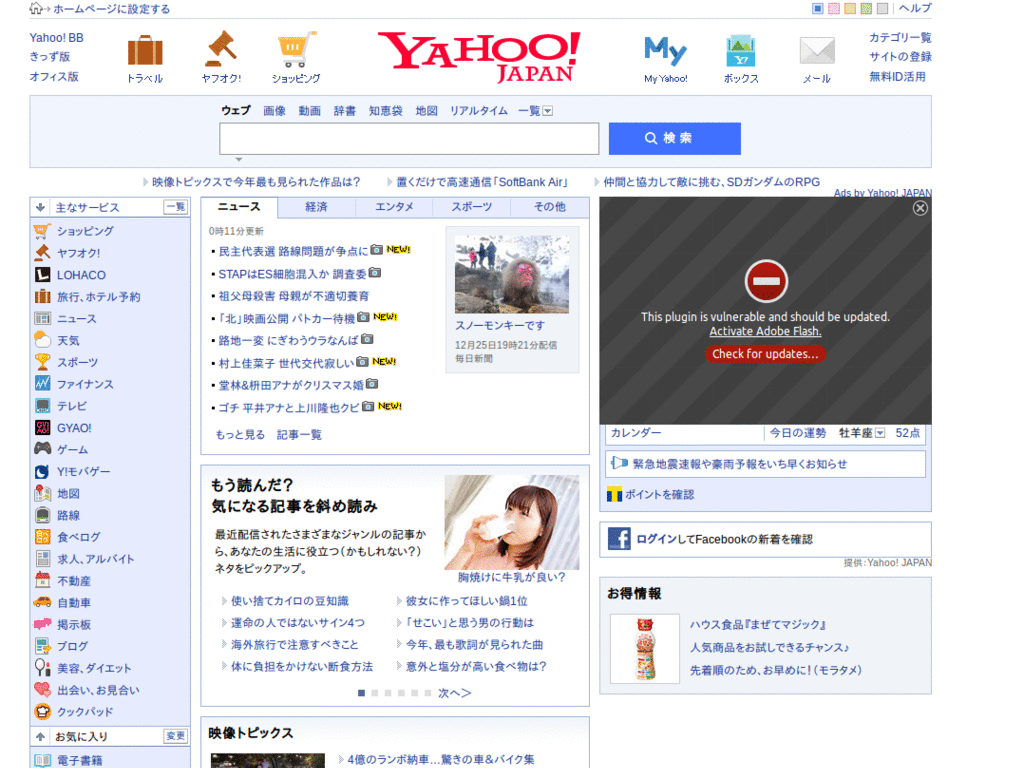Click the 地図 map sidebar icon
This screenshot has width=1024, height=768.
pos(42,493)
